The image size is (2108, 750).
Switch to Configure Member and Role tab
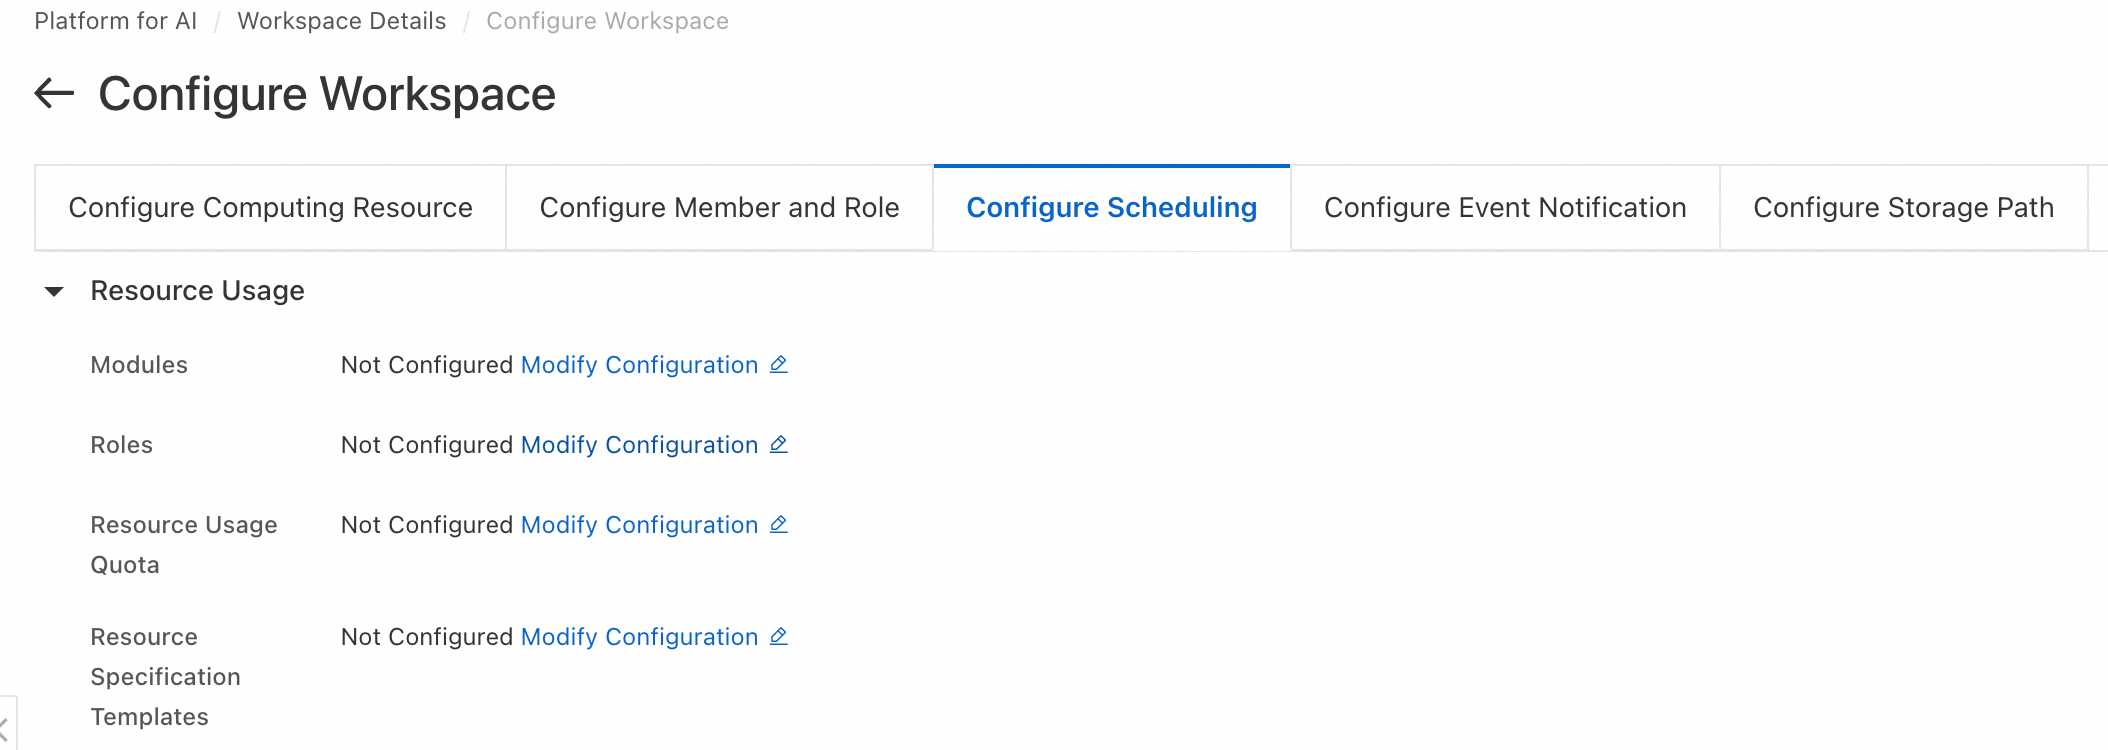point(719,208)
